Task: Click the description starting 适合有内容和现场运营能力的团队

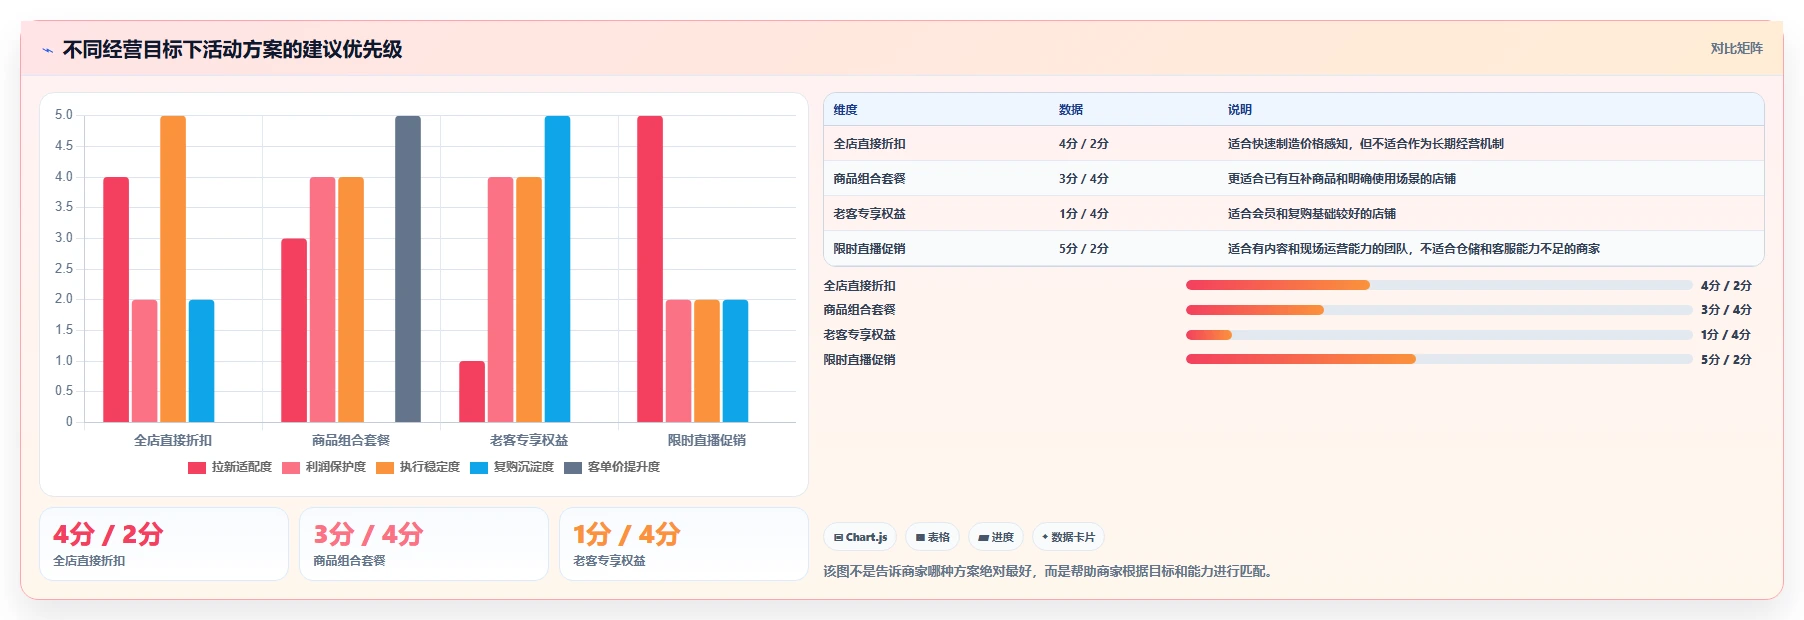Action: pyautogui.click(x=1413, y=248)
